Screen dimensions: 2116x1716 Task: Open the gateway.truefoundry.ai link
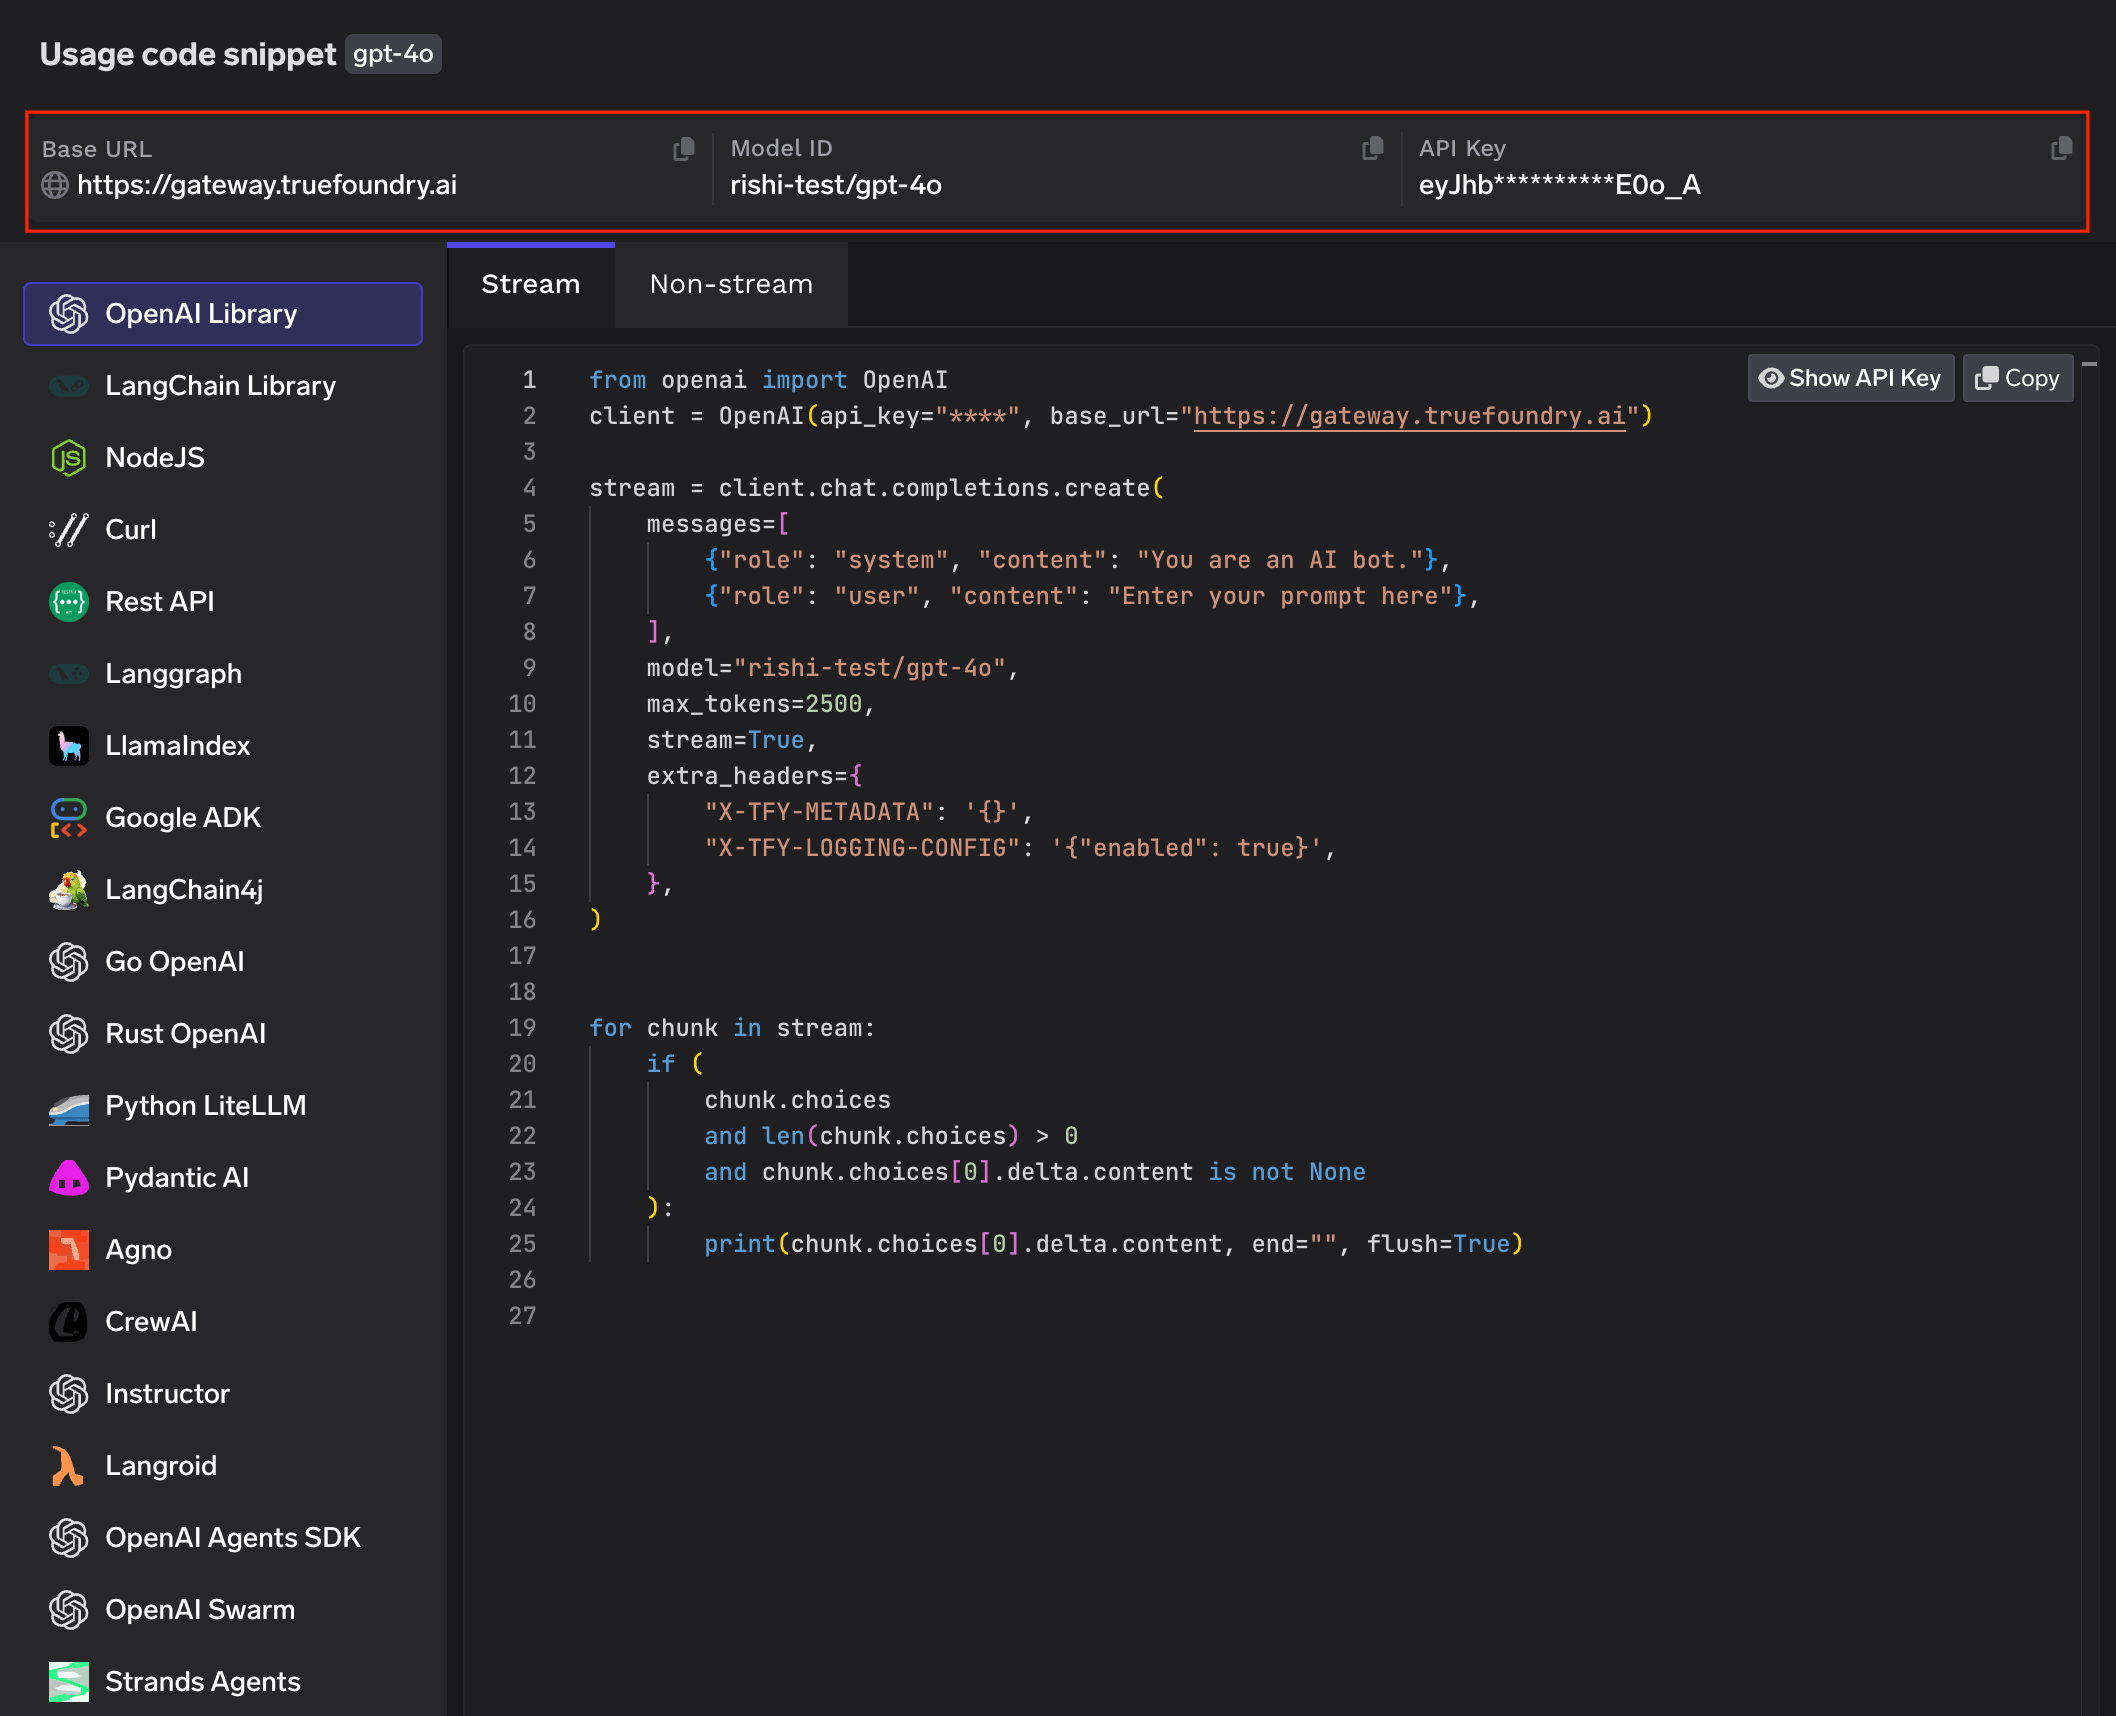click(1409, 415)
